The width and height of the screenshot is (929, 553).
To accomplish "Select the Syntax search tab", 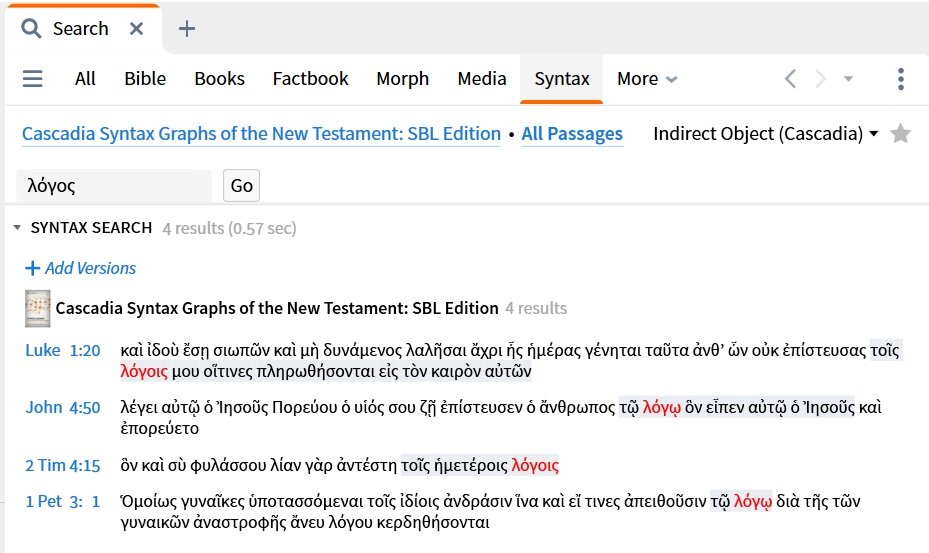I will (x=562, y=79).
